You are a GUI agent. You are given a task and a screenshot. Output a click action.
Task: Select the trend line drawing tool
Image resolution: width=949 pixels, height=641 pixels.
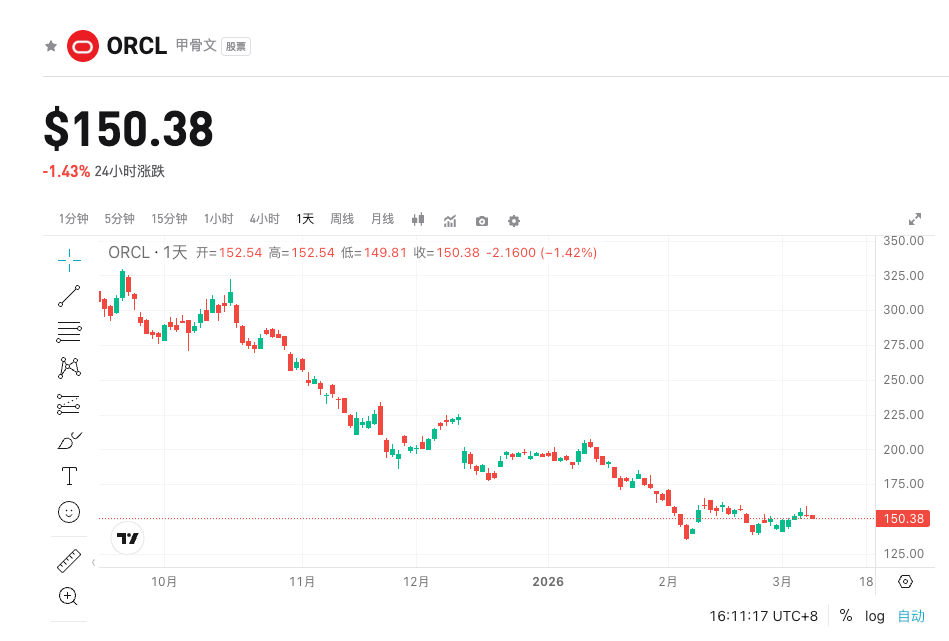click(x=69, y=296)
